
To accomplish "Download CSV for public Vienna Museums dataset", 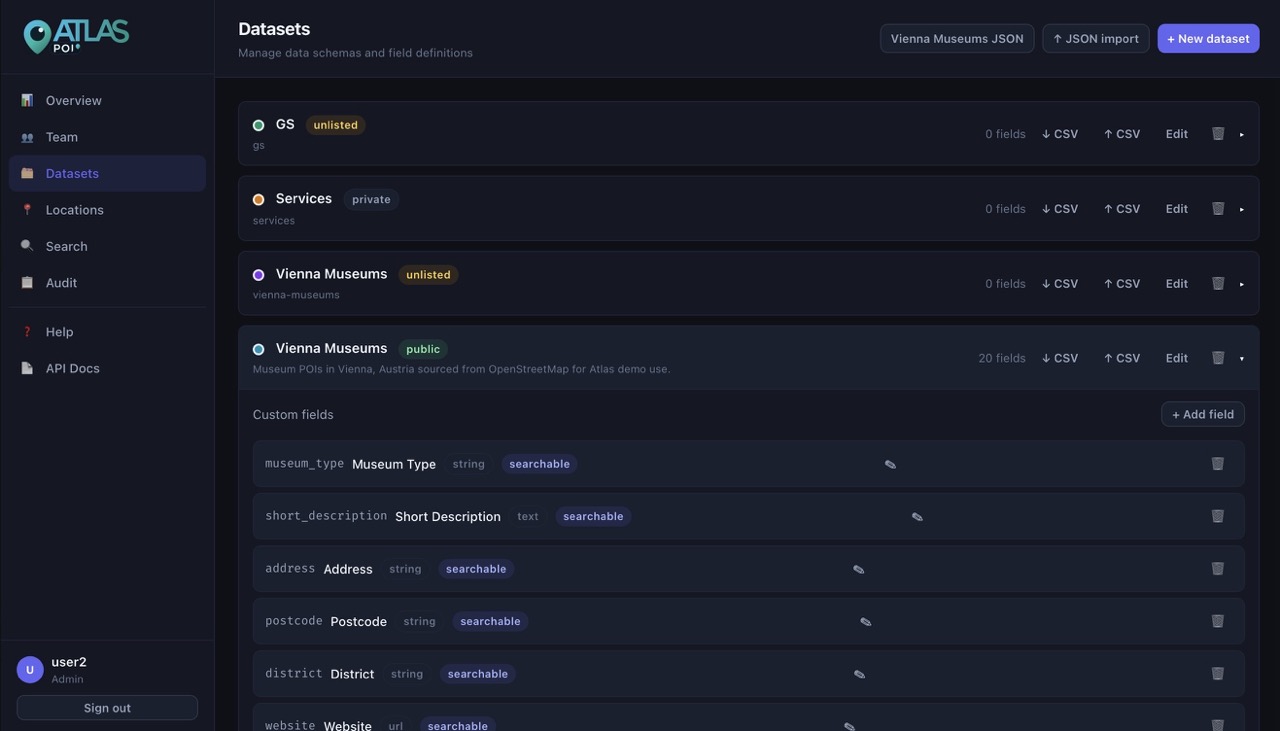I will [1060, 358].
